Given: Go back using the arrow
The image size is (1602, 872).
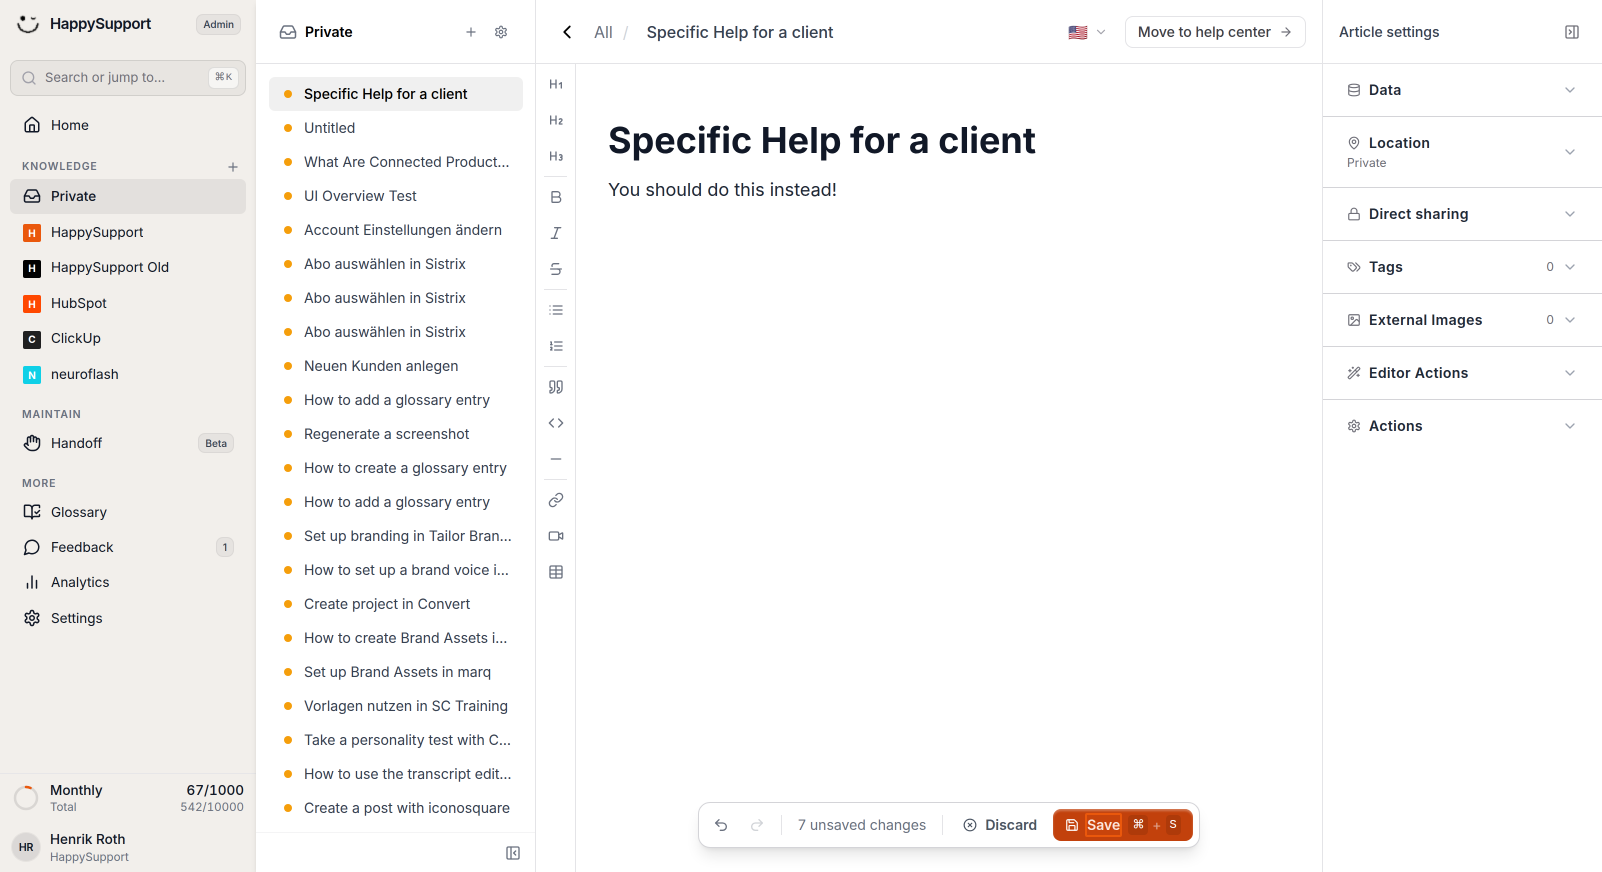Looking at the screenshot, I should (567, 32).
